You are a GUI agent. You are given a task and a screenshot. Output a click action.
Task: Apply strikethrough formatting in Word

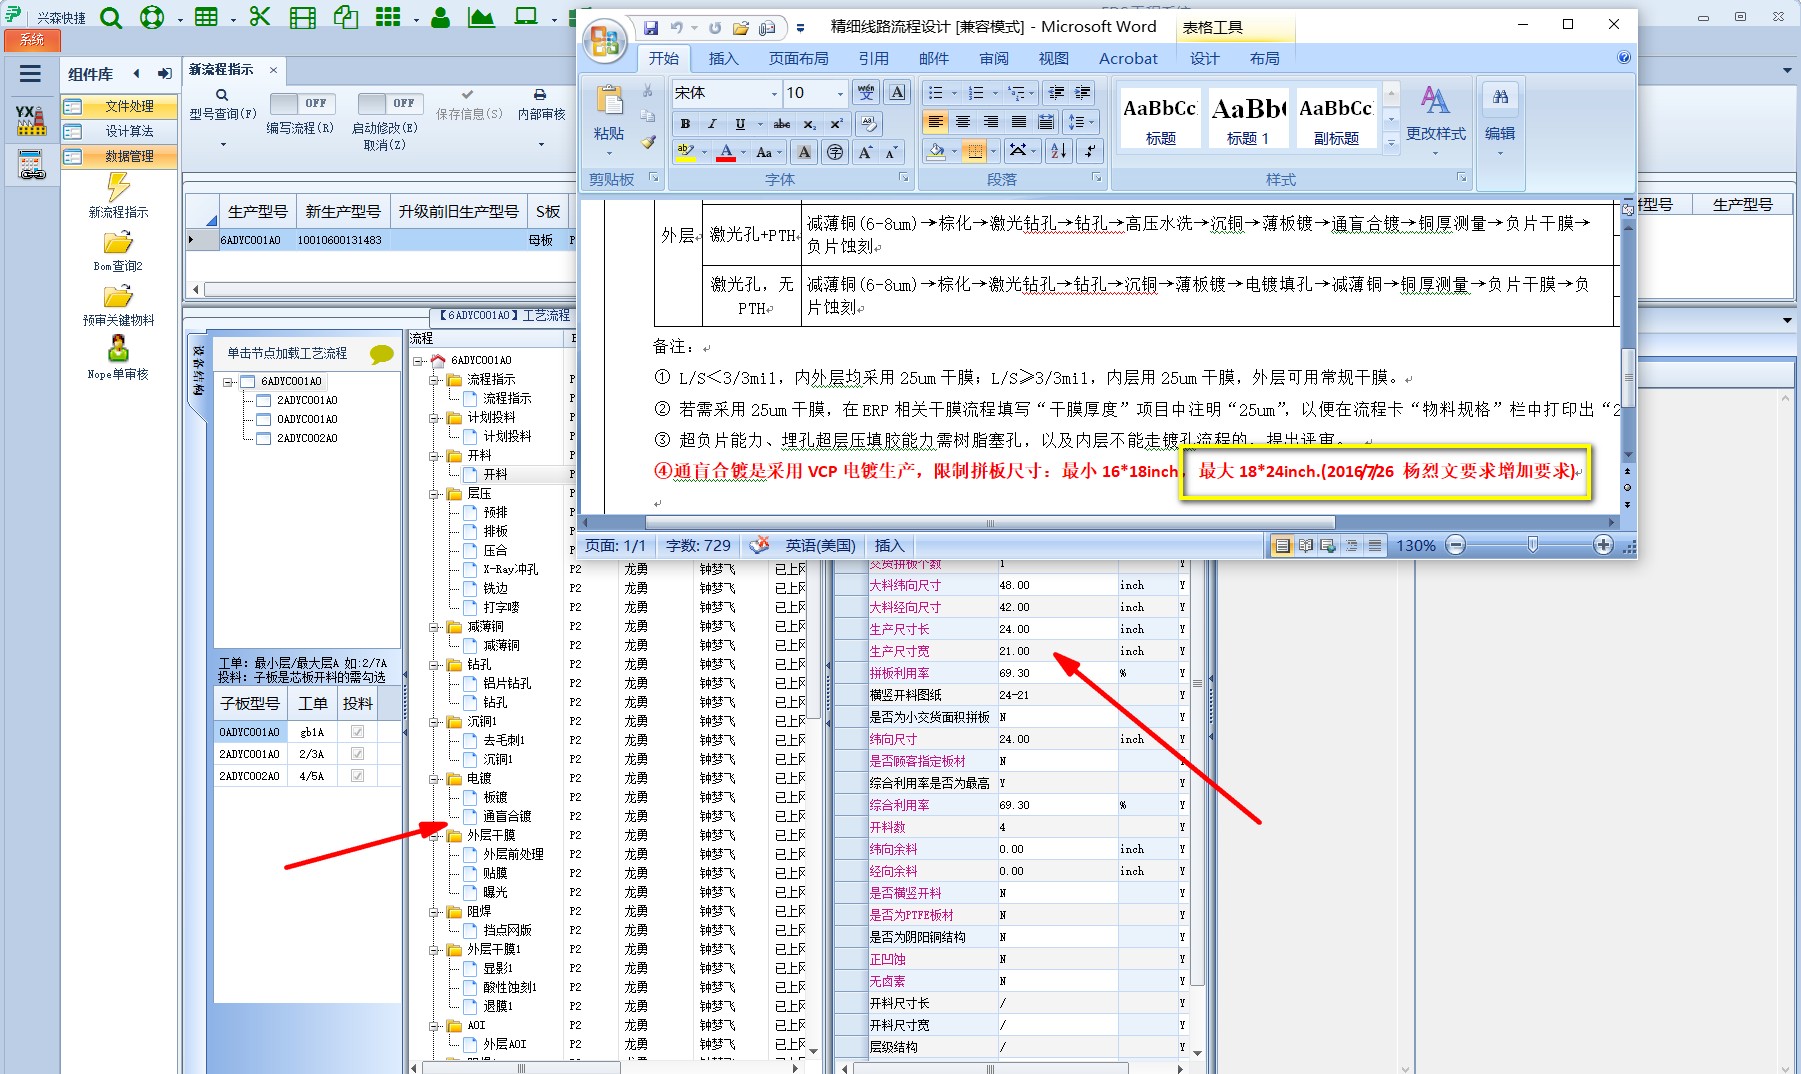tap(782, 124)
